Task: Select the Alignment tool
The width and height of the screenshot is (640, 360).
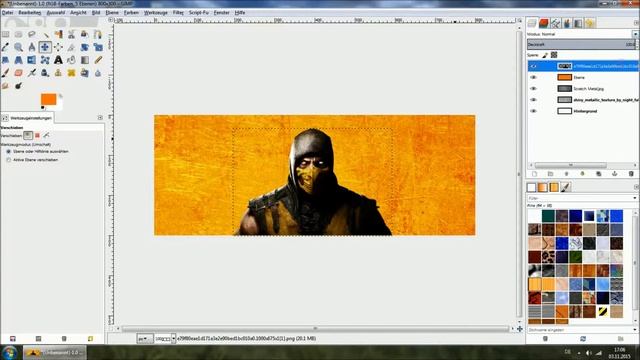Action: tap(58, 47)
